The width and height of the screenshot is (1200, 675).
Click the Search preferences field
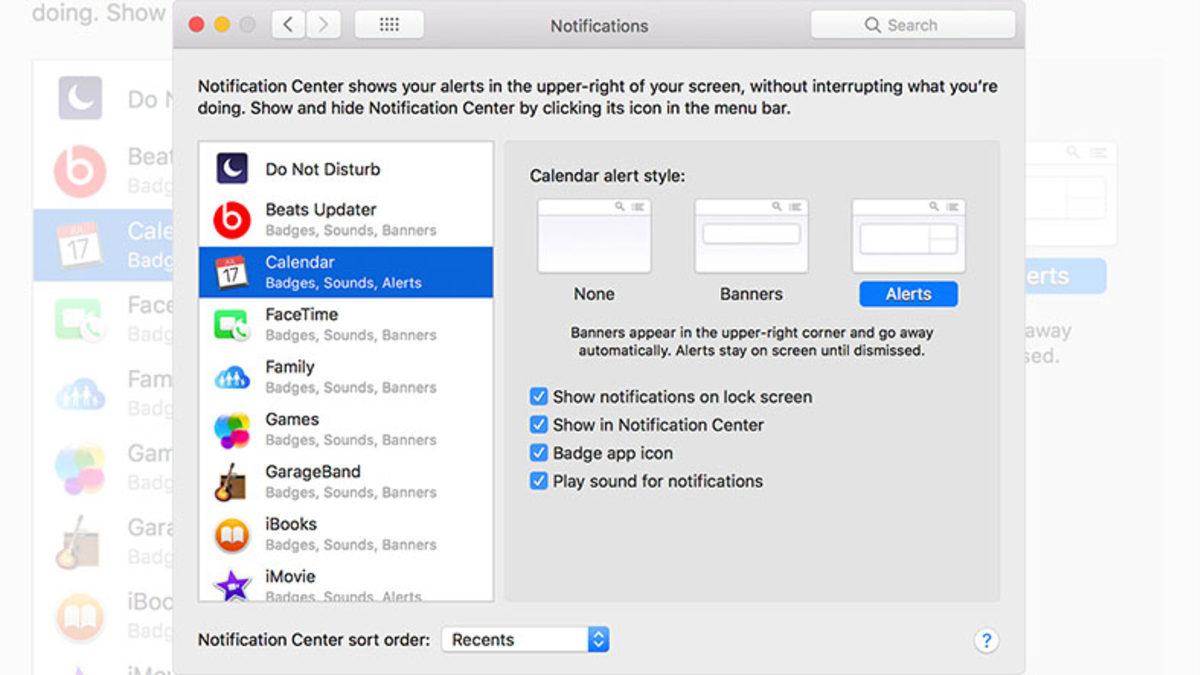[910, 25]
